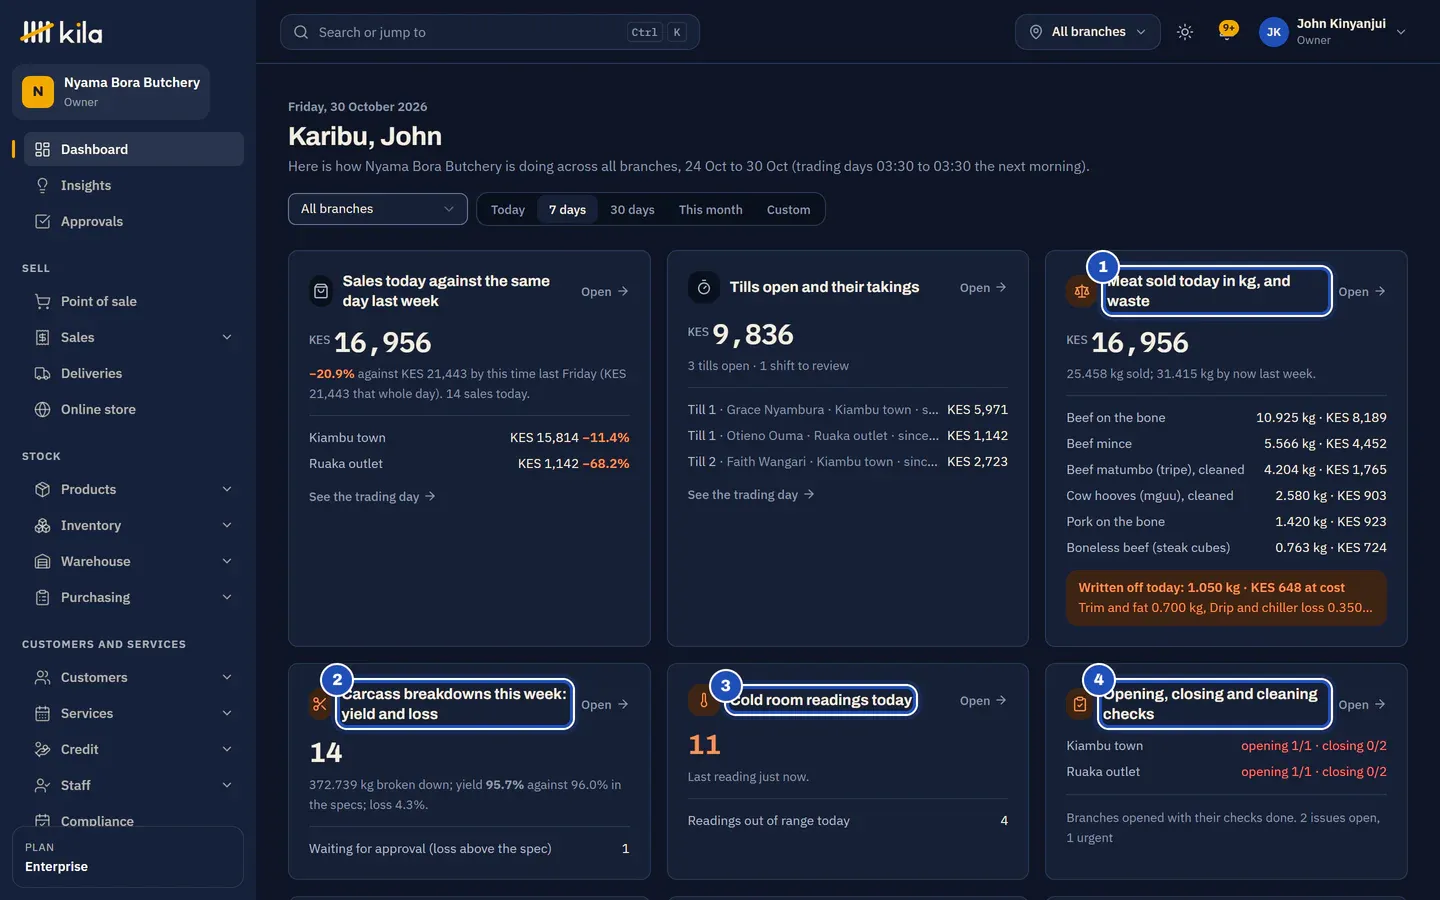
Task: Expand the Sales menu chevron
Action: pos(227,337)
